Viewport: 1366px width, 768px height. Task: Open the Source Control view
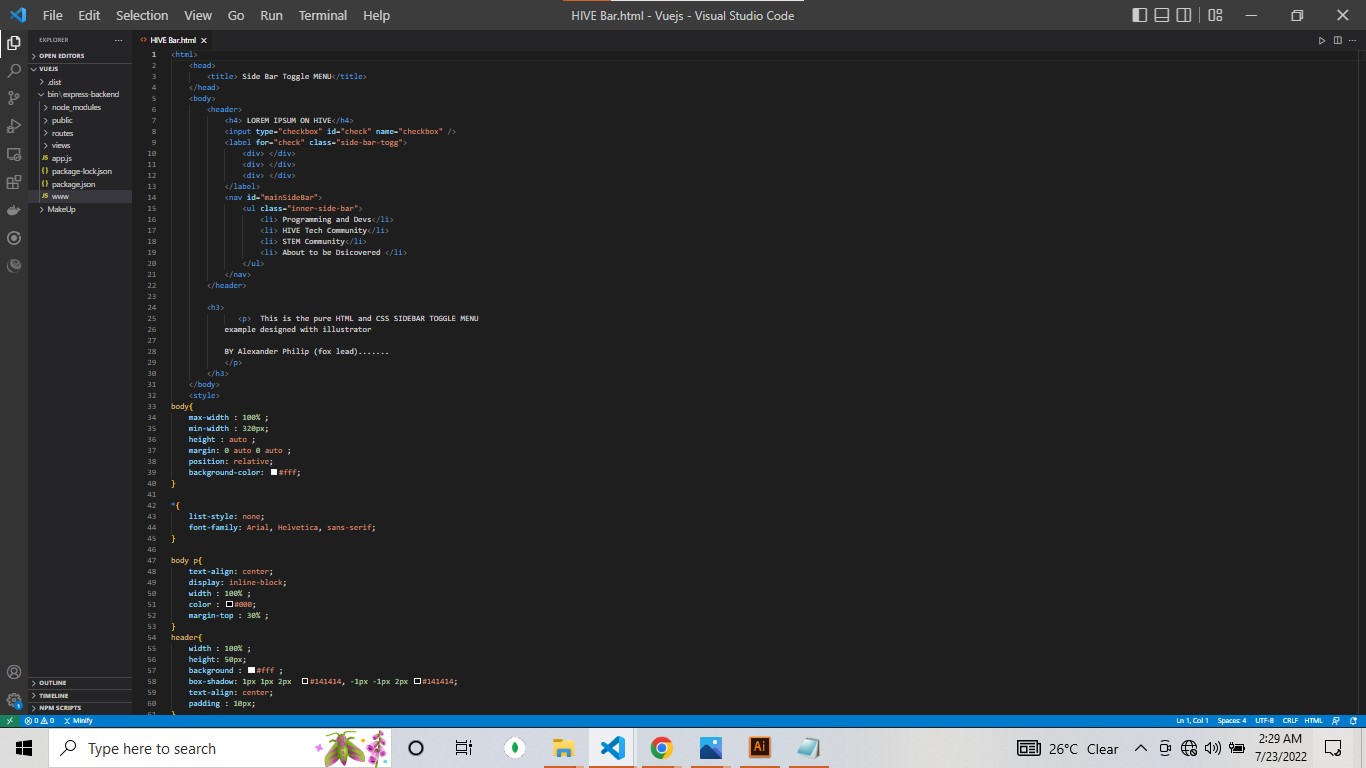point(14,98)
